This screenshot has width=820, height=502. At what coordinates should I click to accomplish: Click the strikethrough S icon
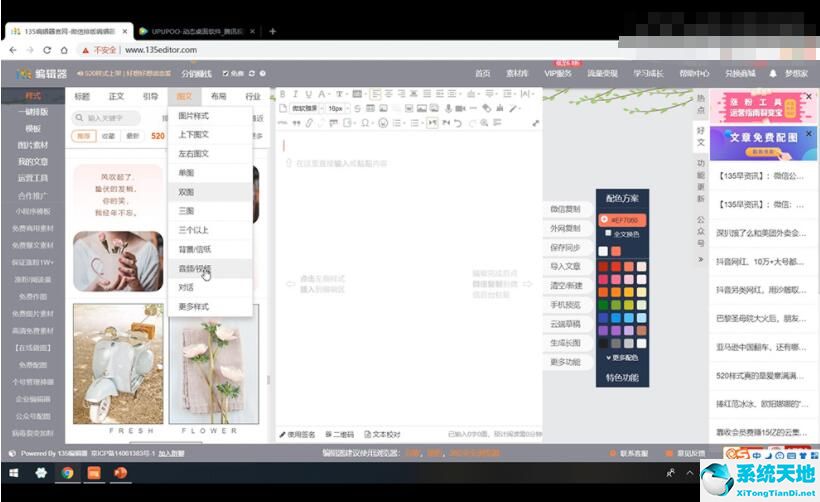click(357, 108)
